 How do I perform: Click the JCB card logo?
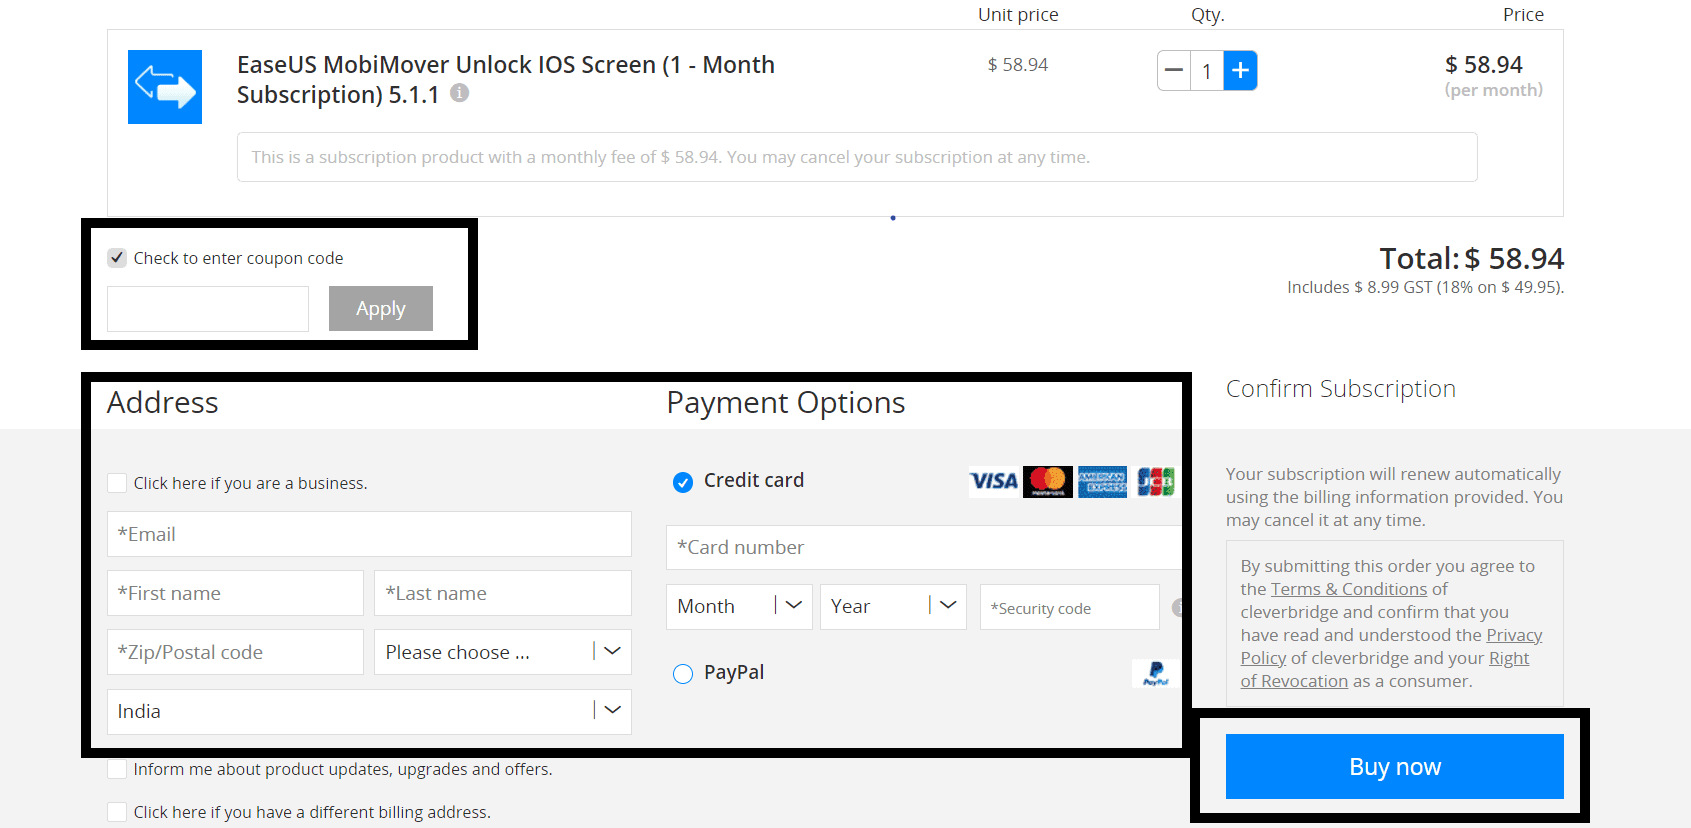(1155, 481)
